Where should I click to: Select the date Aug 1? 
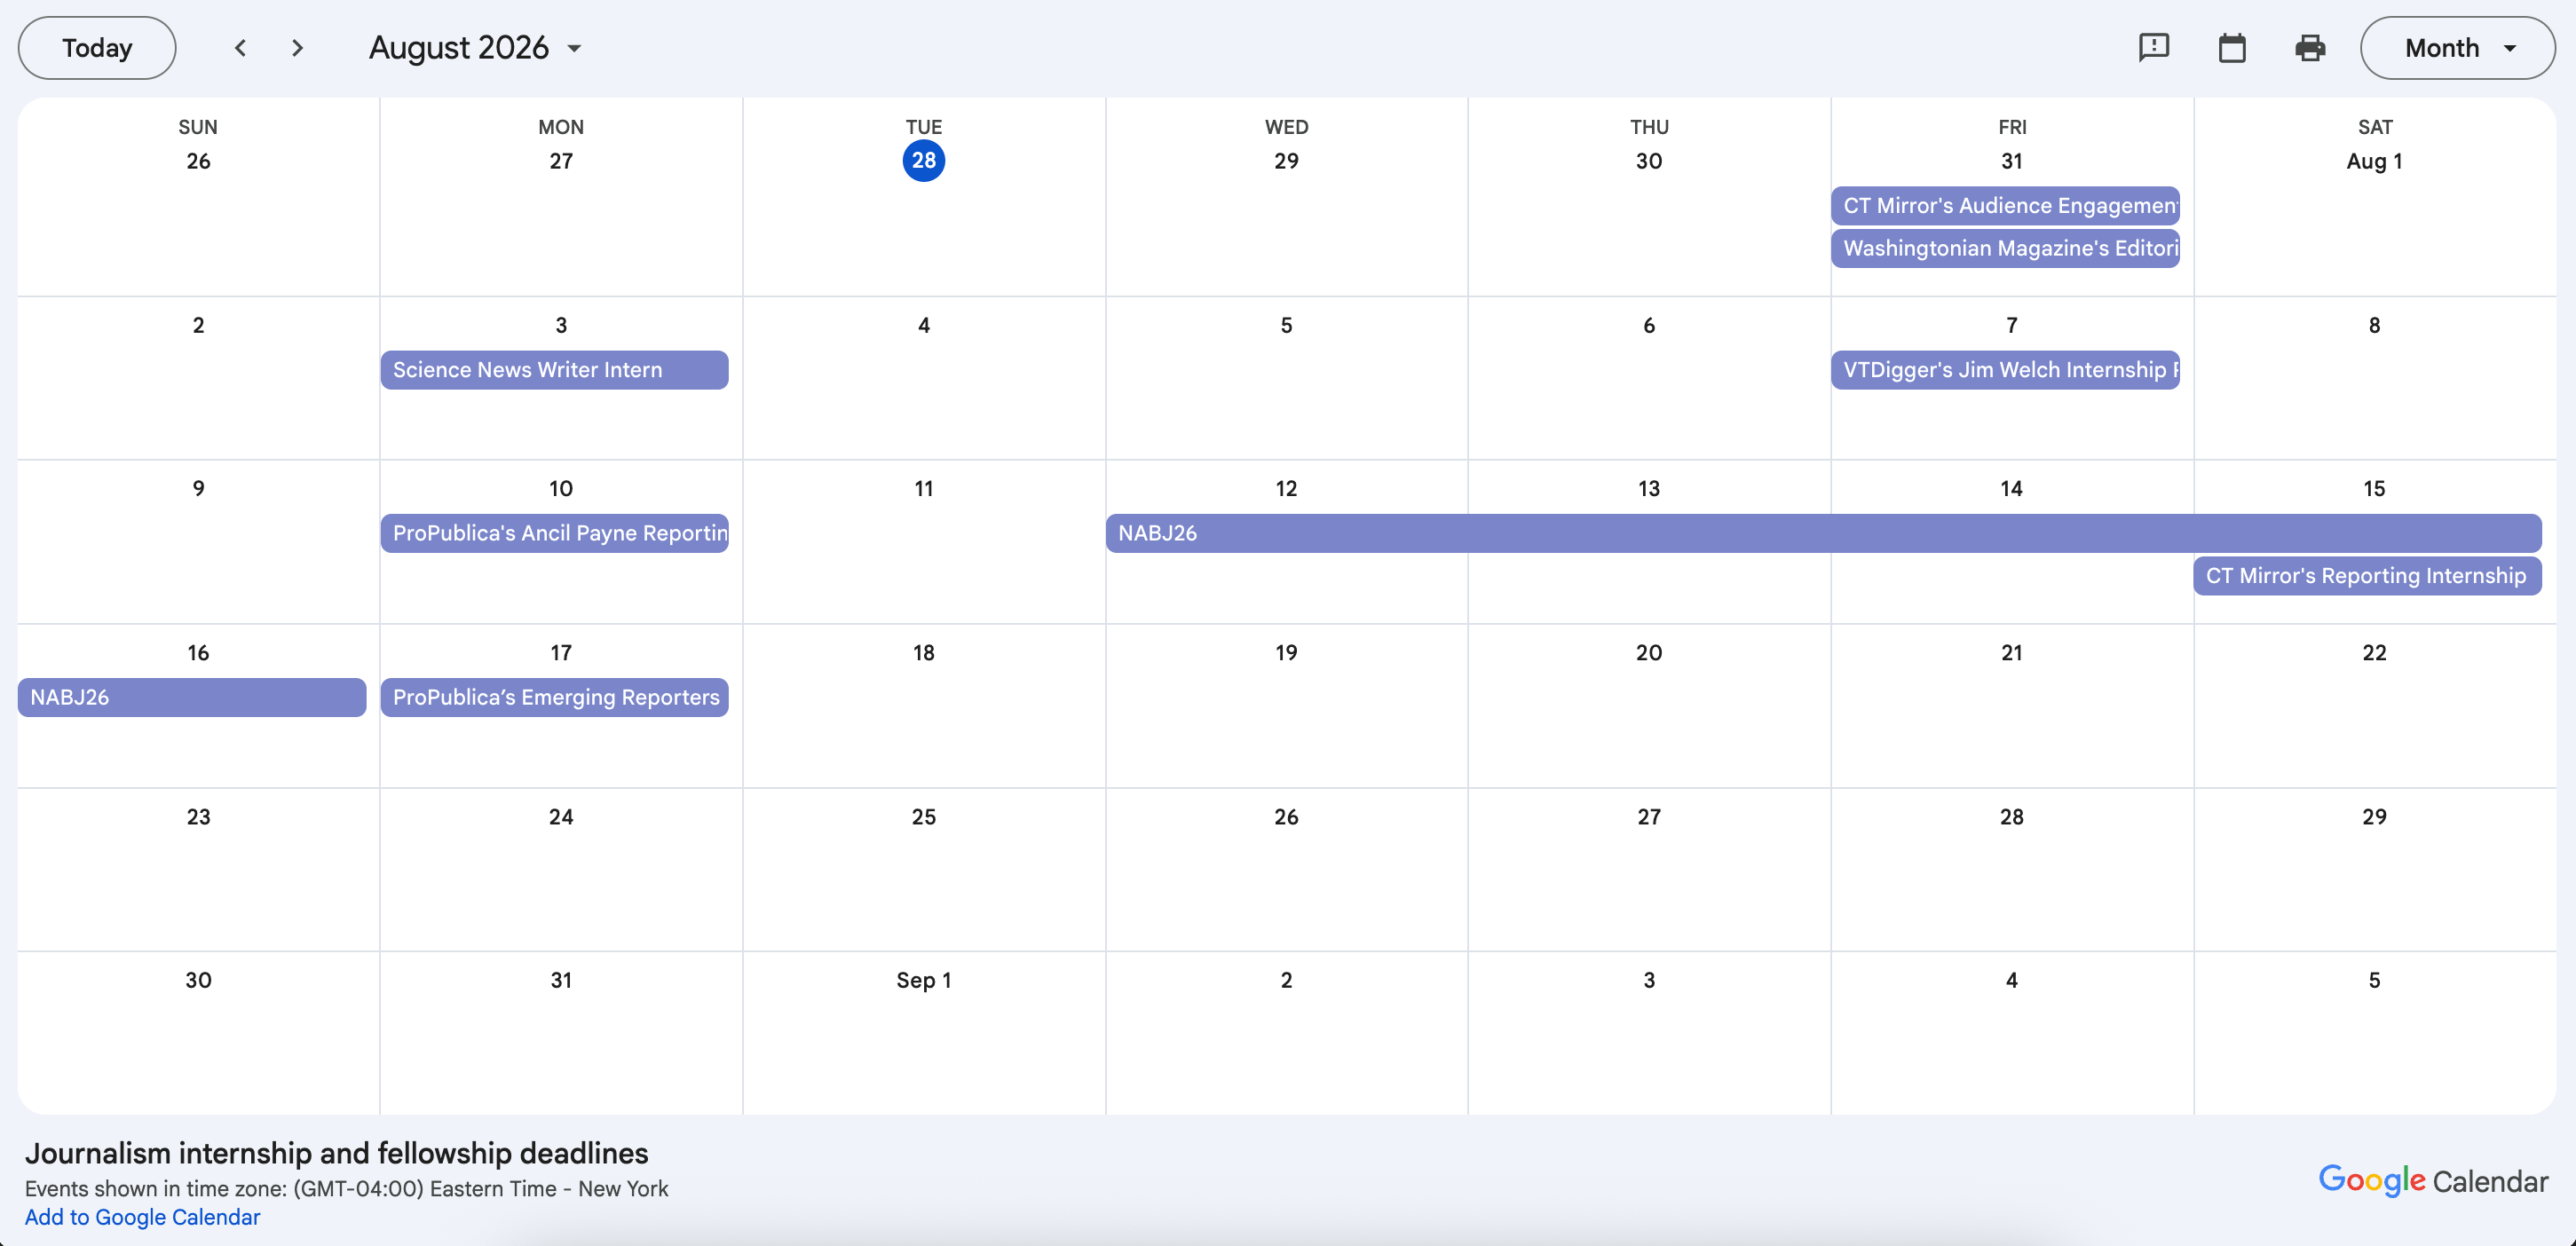click(2374, 161)
